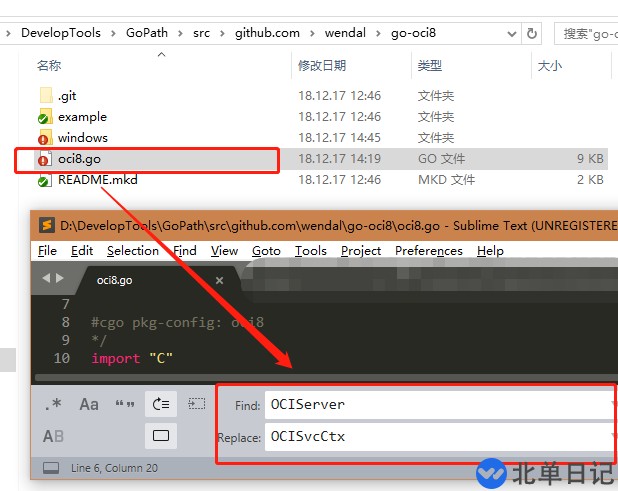Click the 9 KB size cell
The height and width of the screenshot is (491, 618).
590,159
